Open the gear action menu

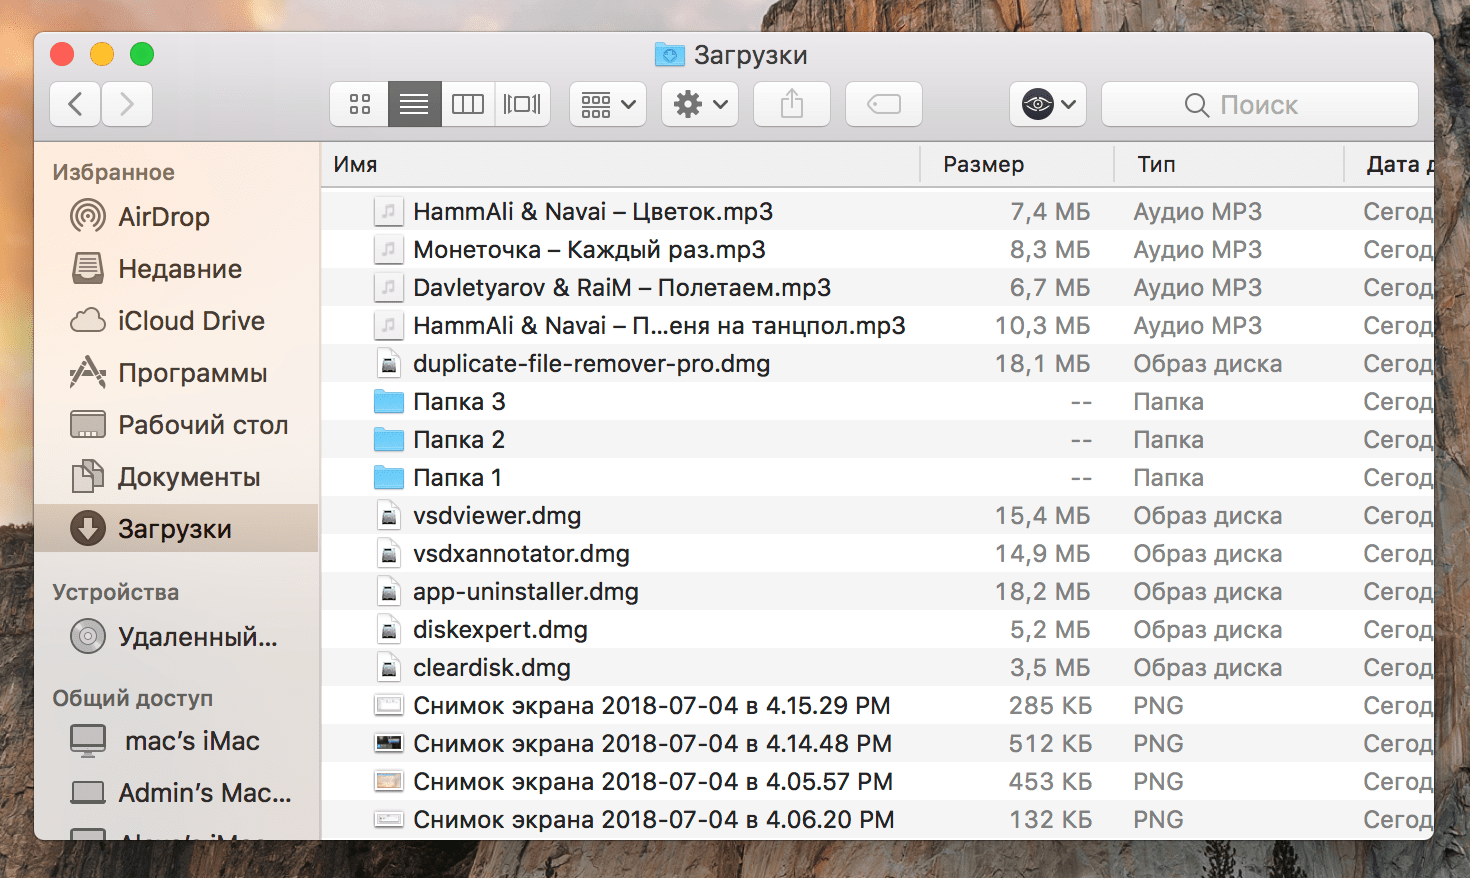click(700, 104)
